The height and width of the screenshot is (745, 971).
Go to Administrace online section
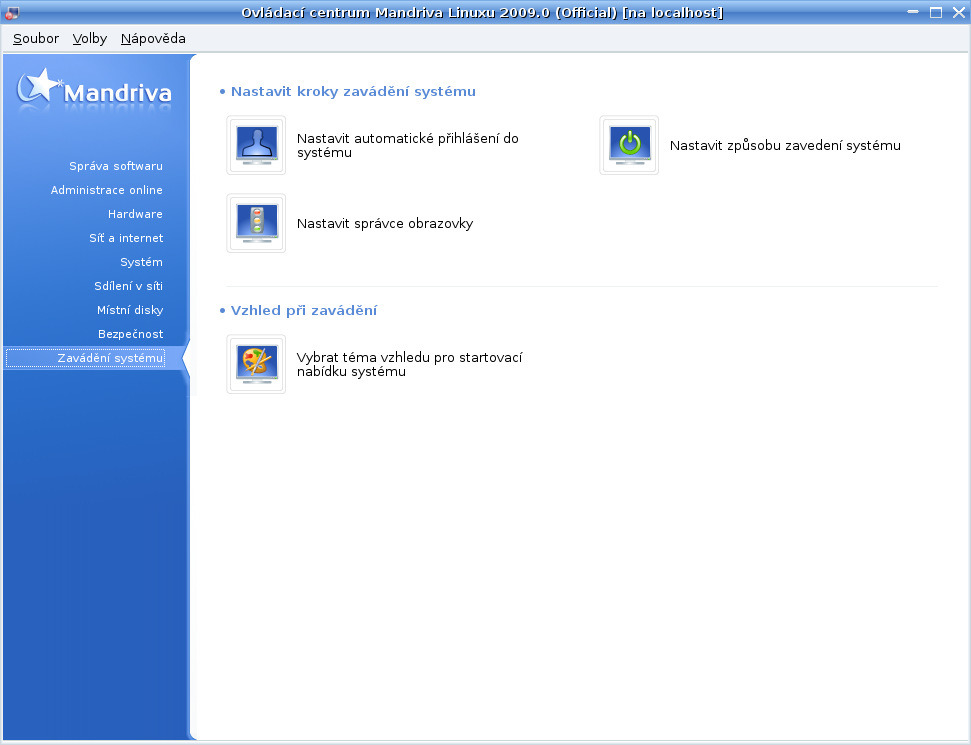pyautogui.click(x=107, y=190)
